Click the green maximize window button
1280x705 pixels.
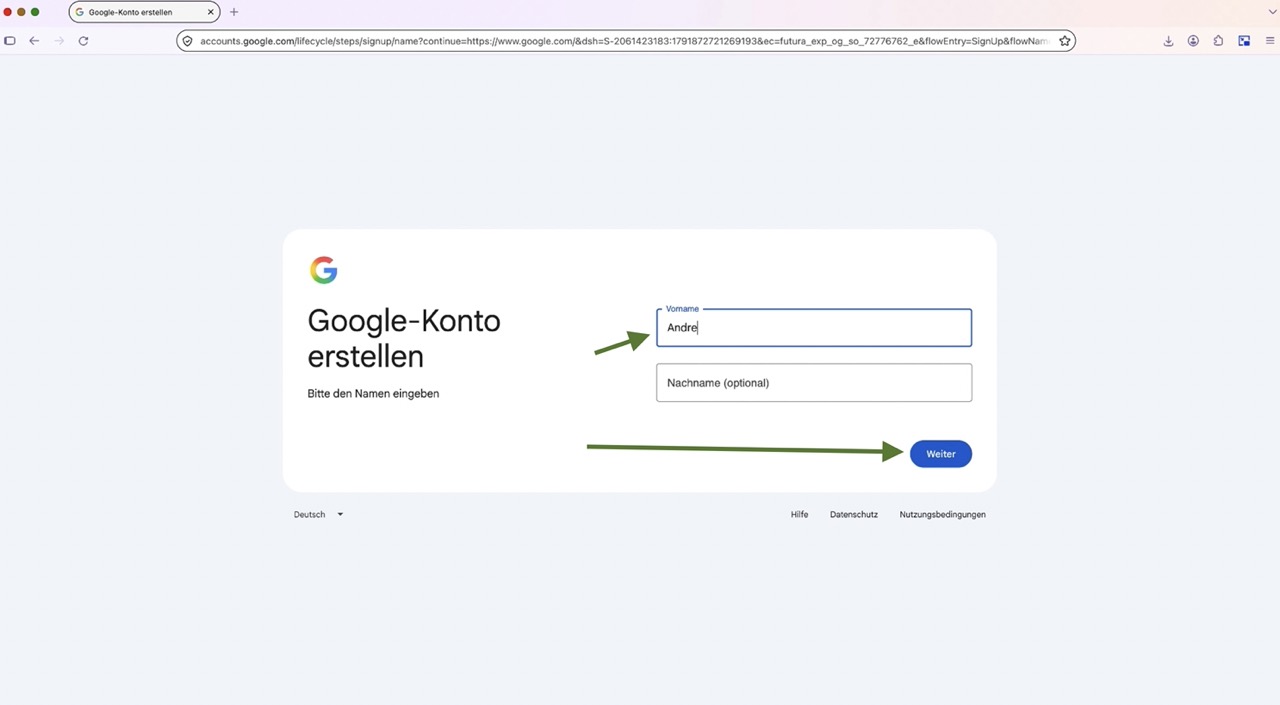(x=35, y=12)
